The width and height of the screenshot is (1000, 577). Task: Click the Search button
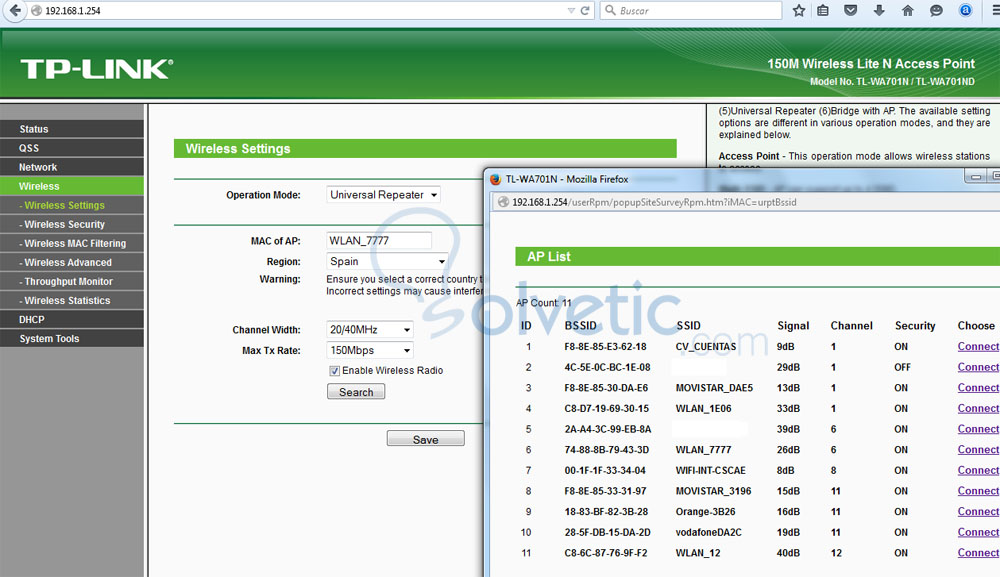pyautogui.click(x=356, y=392)
